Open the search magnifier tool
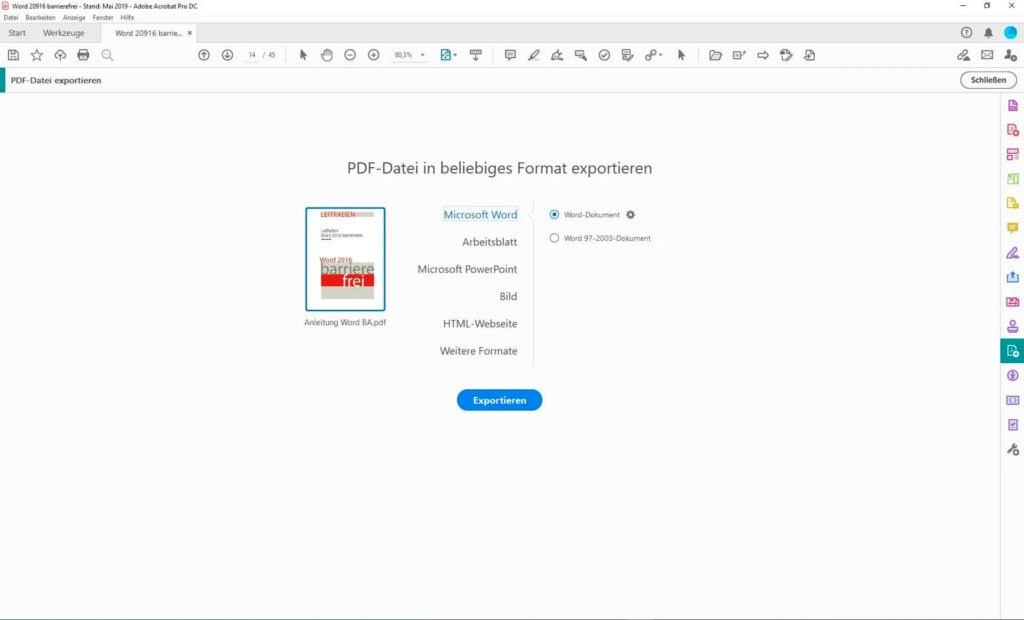The image size is (1024, 620). tap(107, 56)
